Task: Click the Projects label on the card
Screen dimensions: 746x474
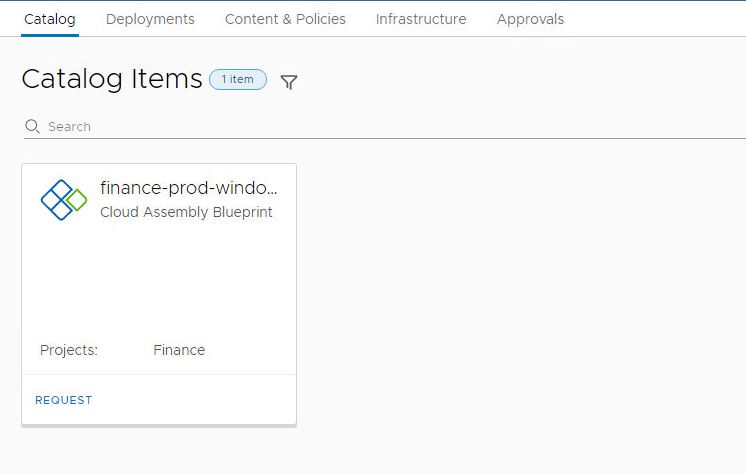Action: [x=69, y=350]
